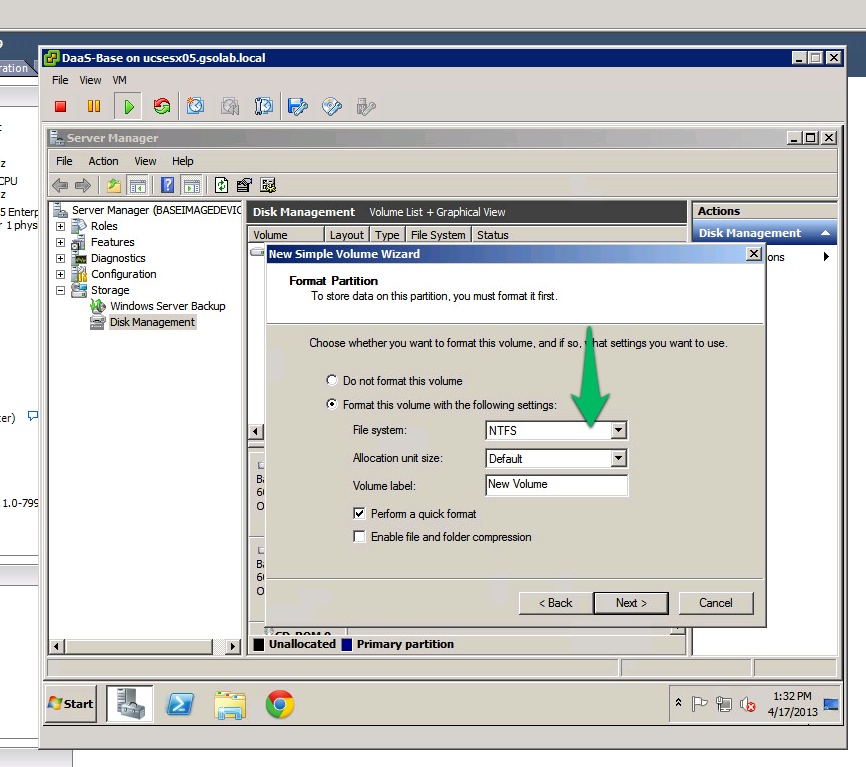Screen dimensions: 866x767
Task: Click the floppy connect icon in VM toolbar
Action: (298, 106)
